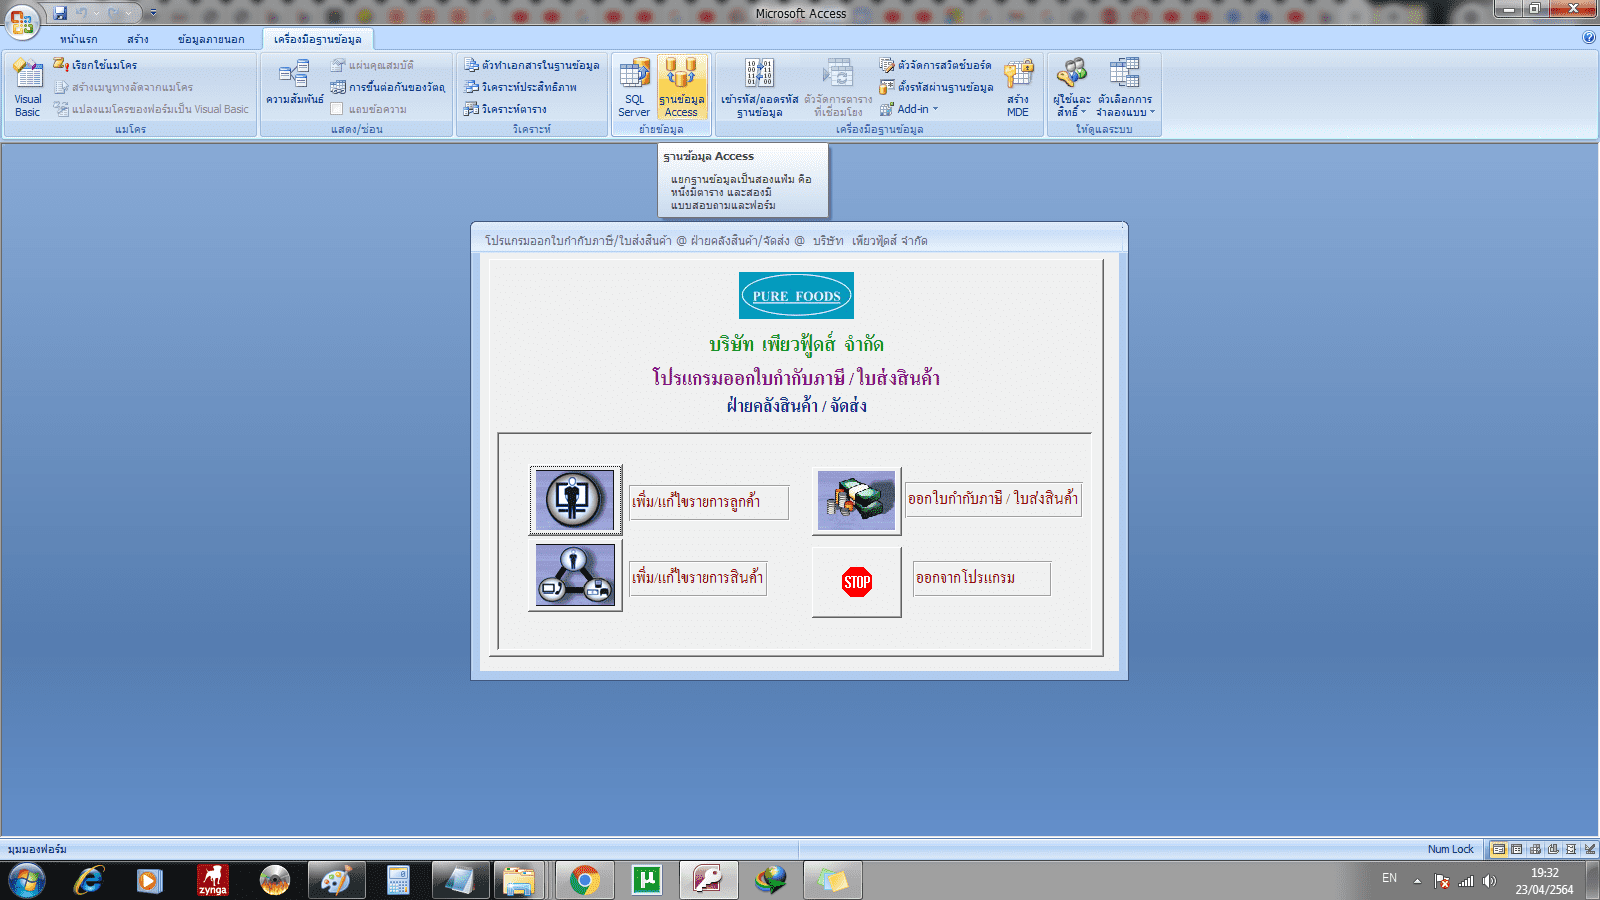Expand the Add-in dropdown

[909, 109]
